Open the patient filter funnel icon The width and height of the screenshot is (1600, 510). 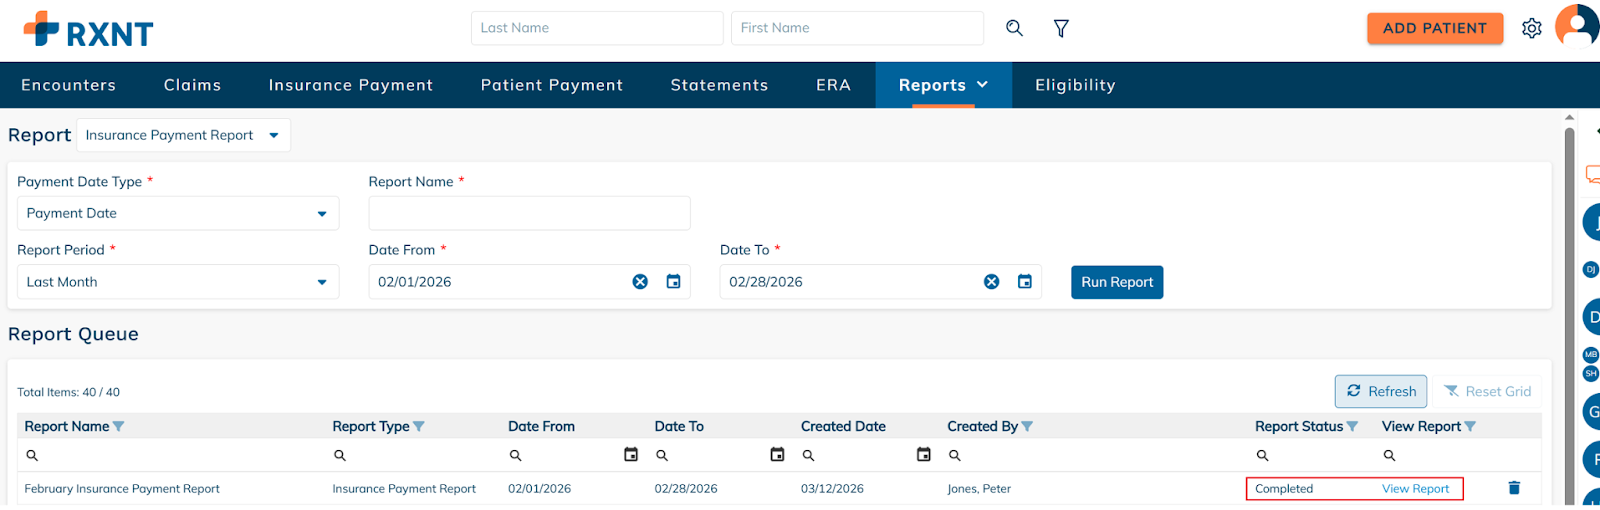(x=1061, y=28)
